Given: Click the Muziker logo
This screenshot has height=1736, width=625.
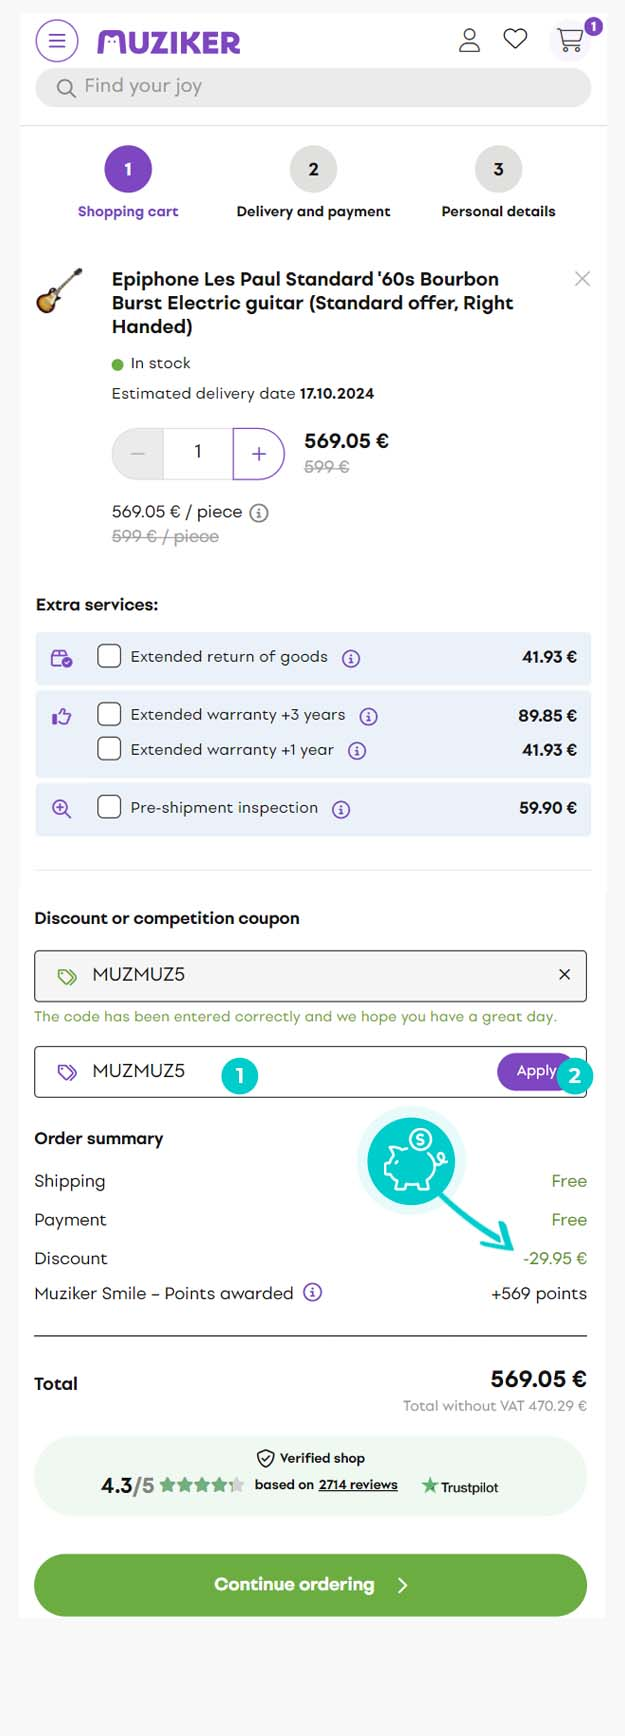Looking at the screenshot, I should (169, 42).
